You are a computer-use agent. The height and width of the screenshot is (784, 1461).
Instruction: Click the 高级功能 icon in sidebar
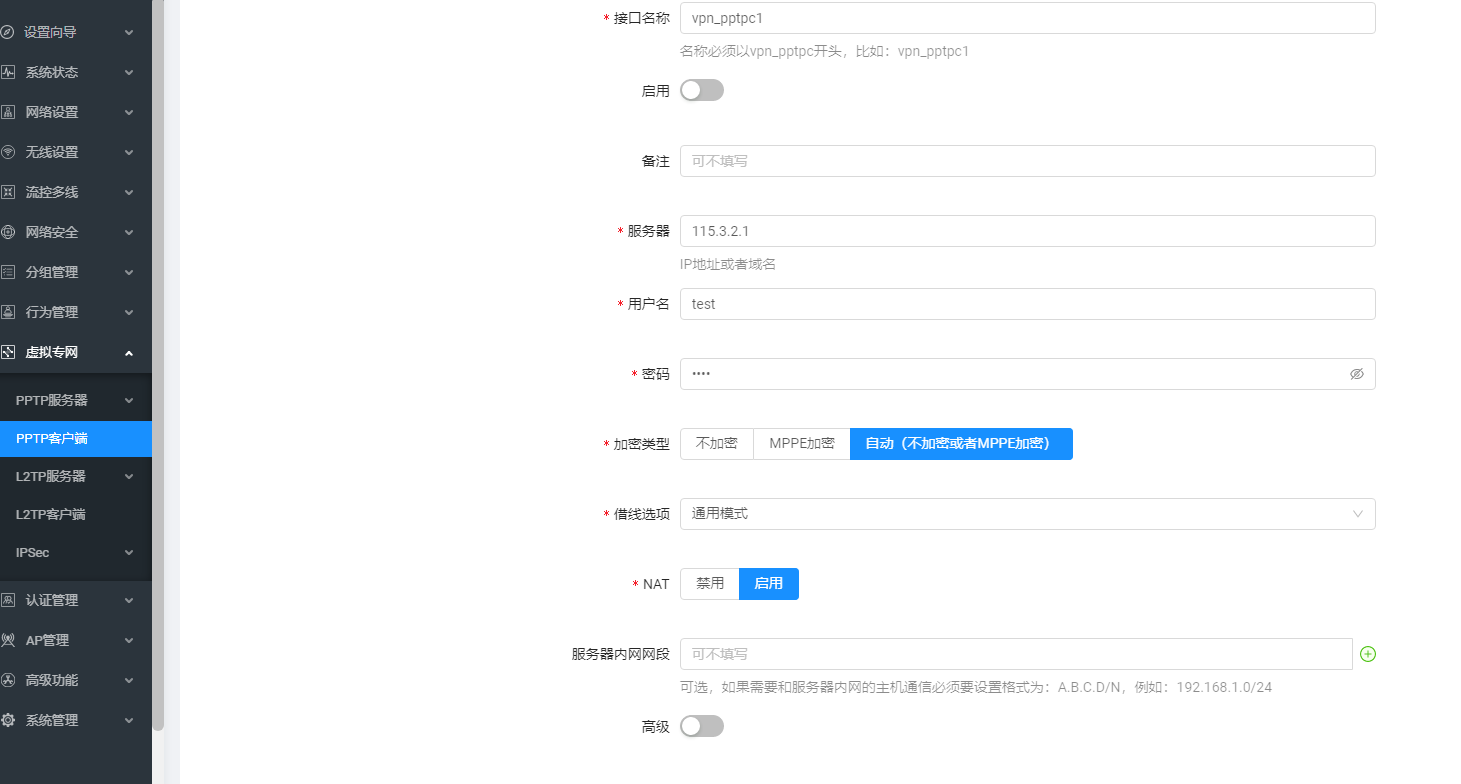coord(8,680)
